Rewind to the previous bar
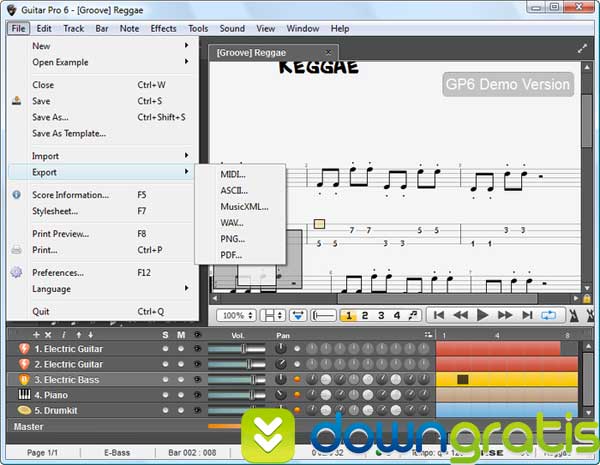 (x=460, y=315)
